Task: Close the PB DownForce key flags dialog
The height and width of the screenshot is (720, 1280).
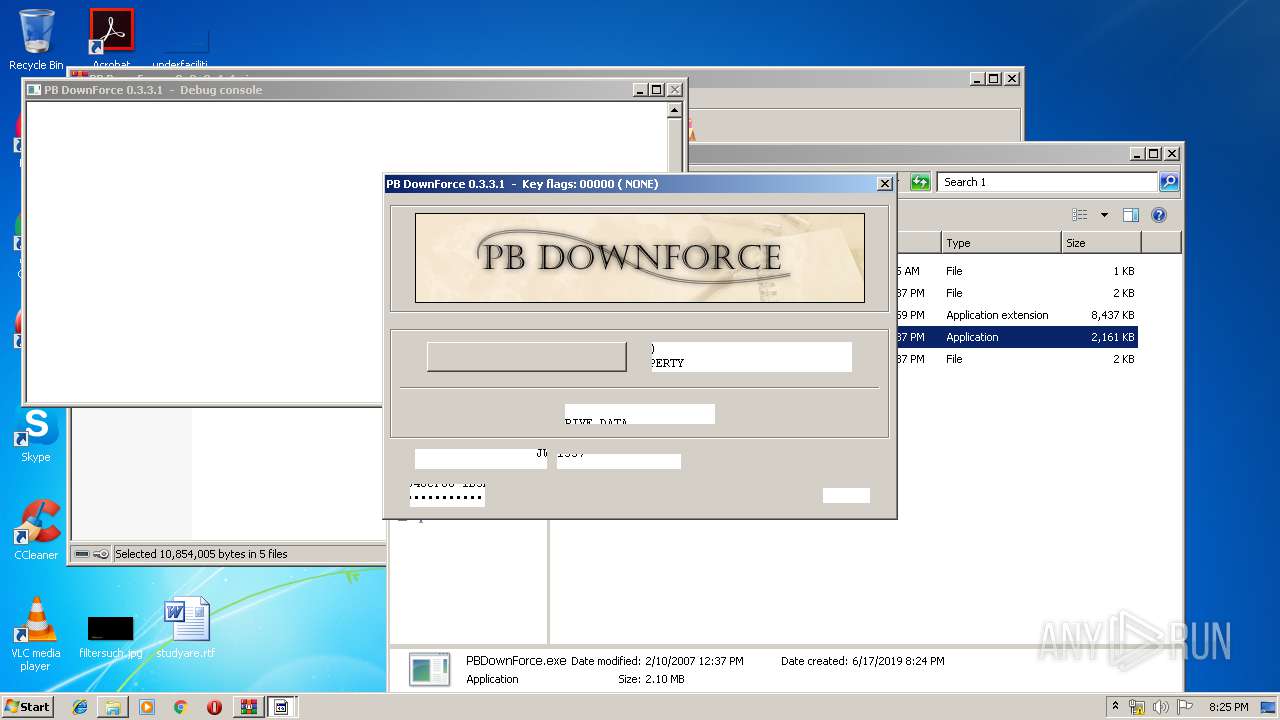Action: click(x=884, y=184)
